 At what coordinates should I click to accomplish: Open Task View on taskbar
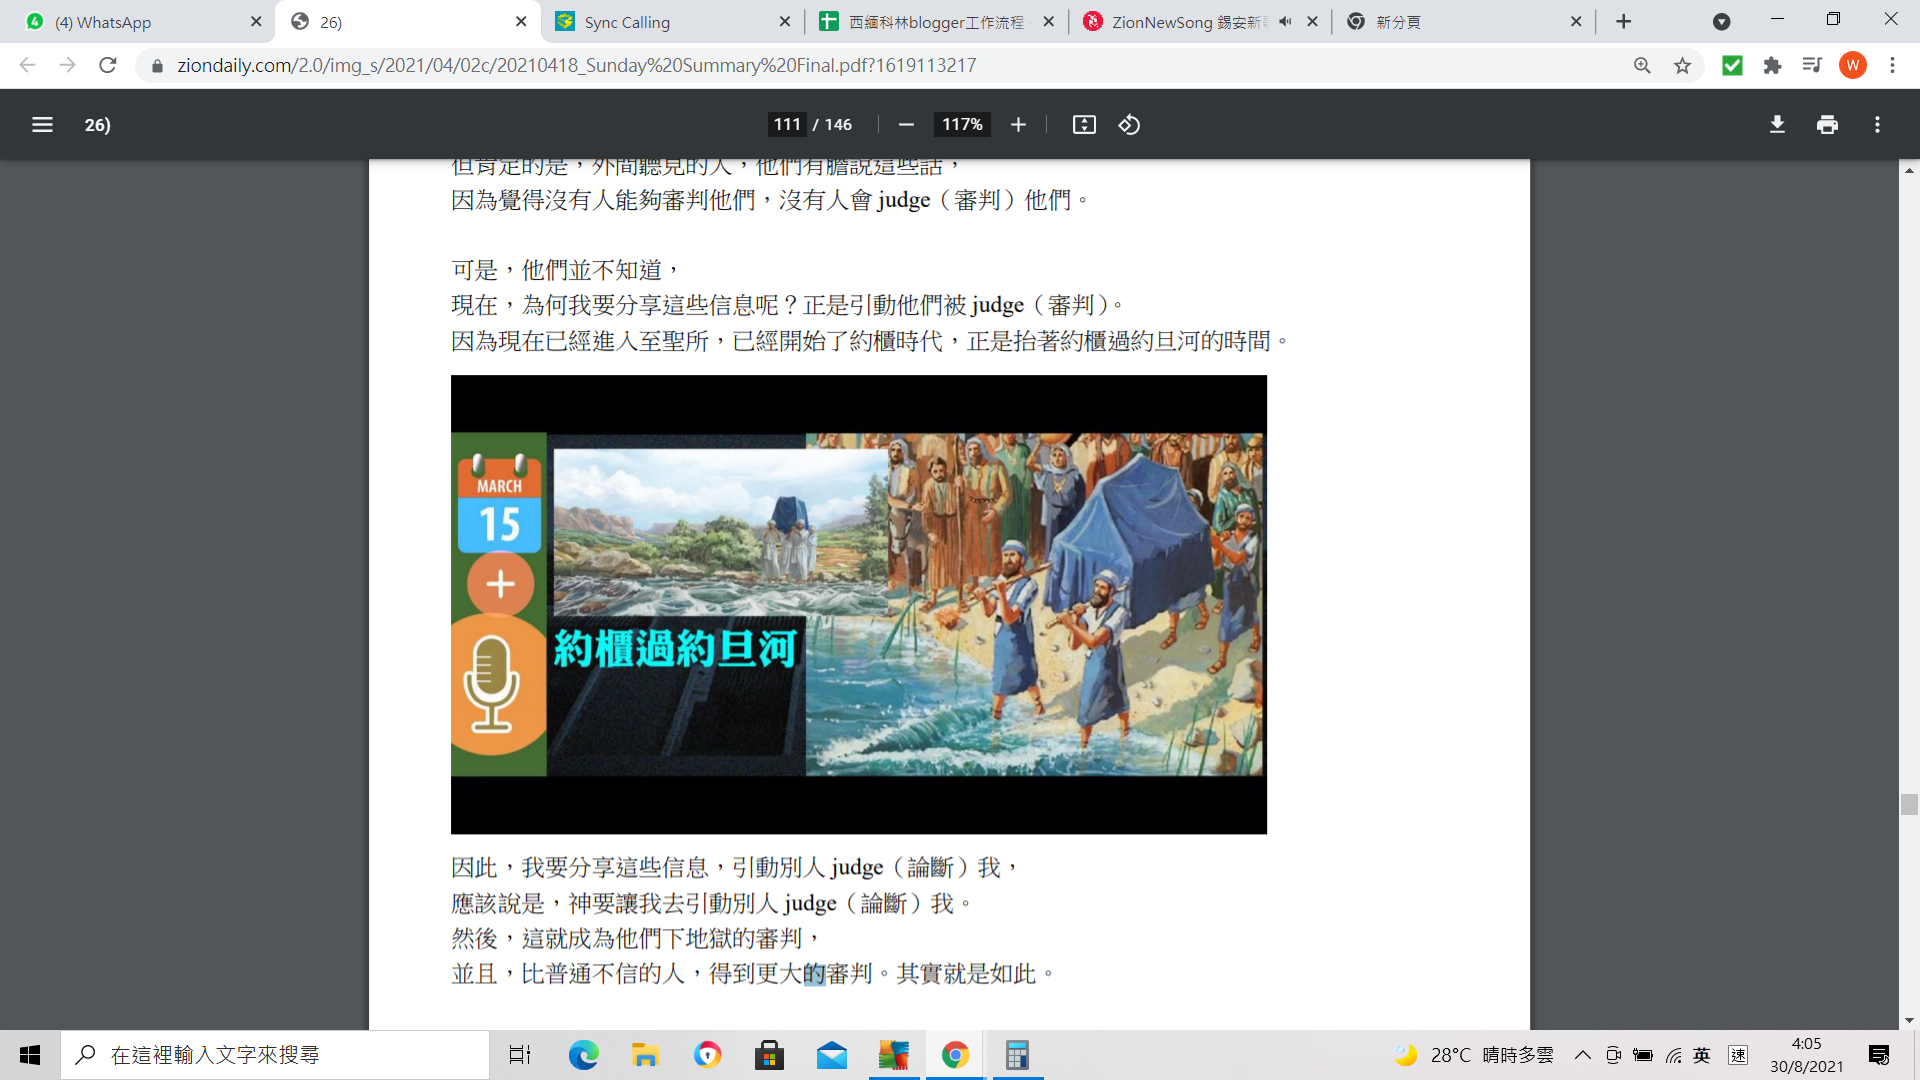pos(520,1055)
